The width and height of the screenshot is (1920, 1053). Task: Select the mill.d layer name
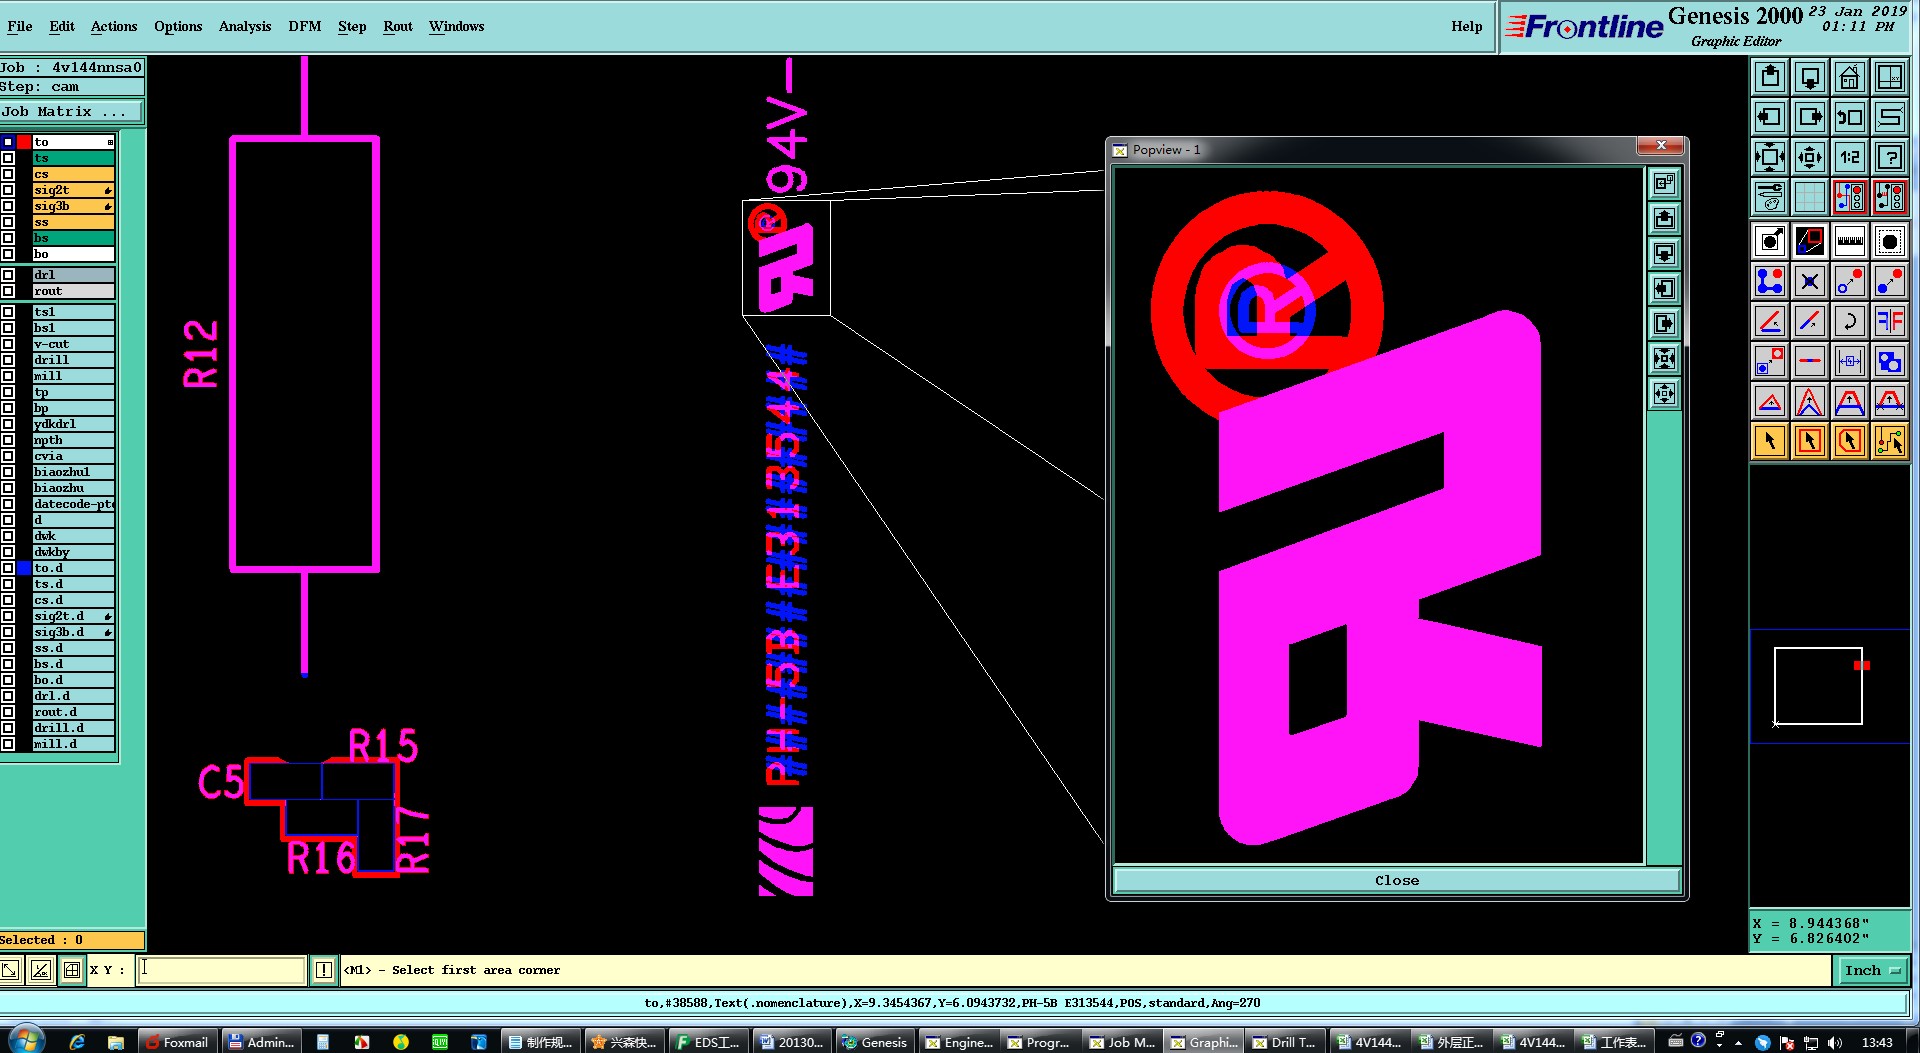pos(73,744)
